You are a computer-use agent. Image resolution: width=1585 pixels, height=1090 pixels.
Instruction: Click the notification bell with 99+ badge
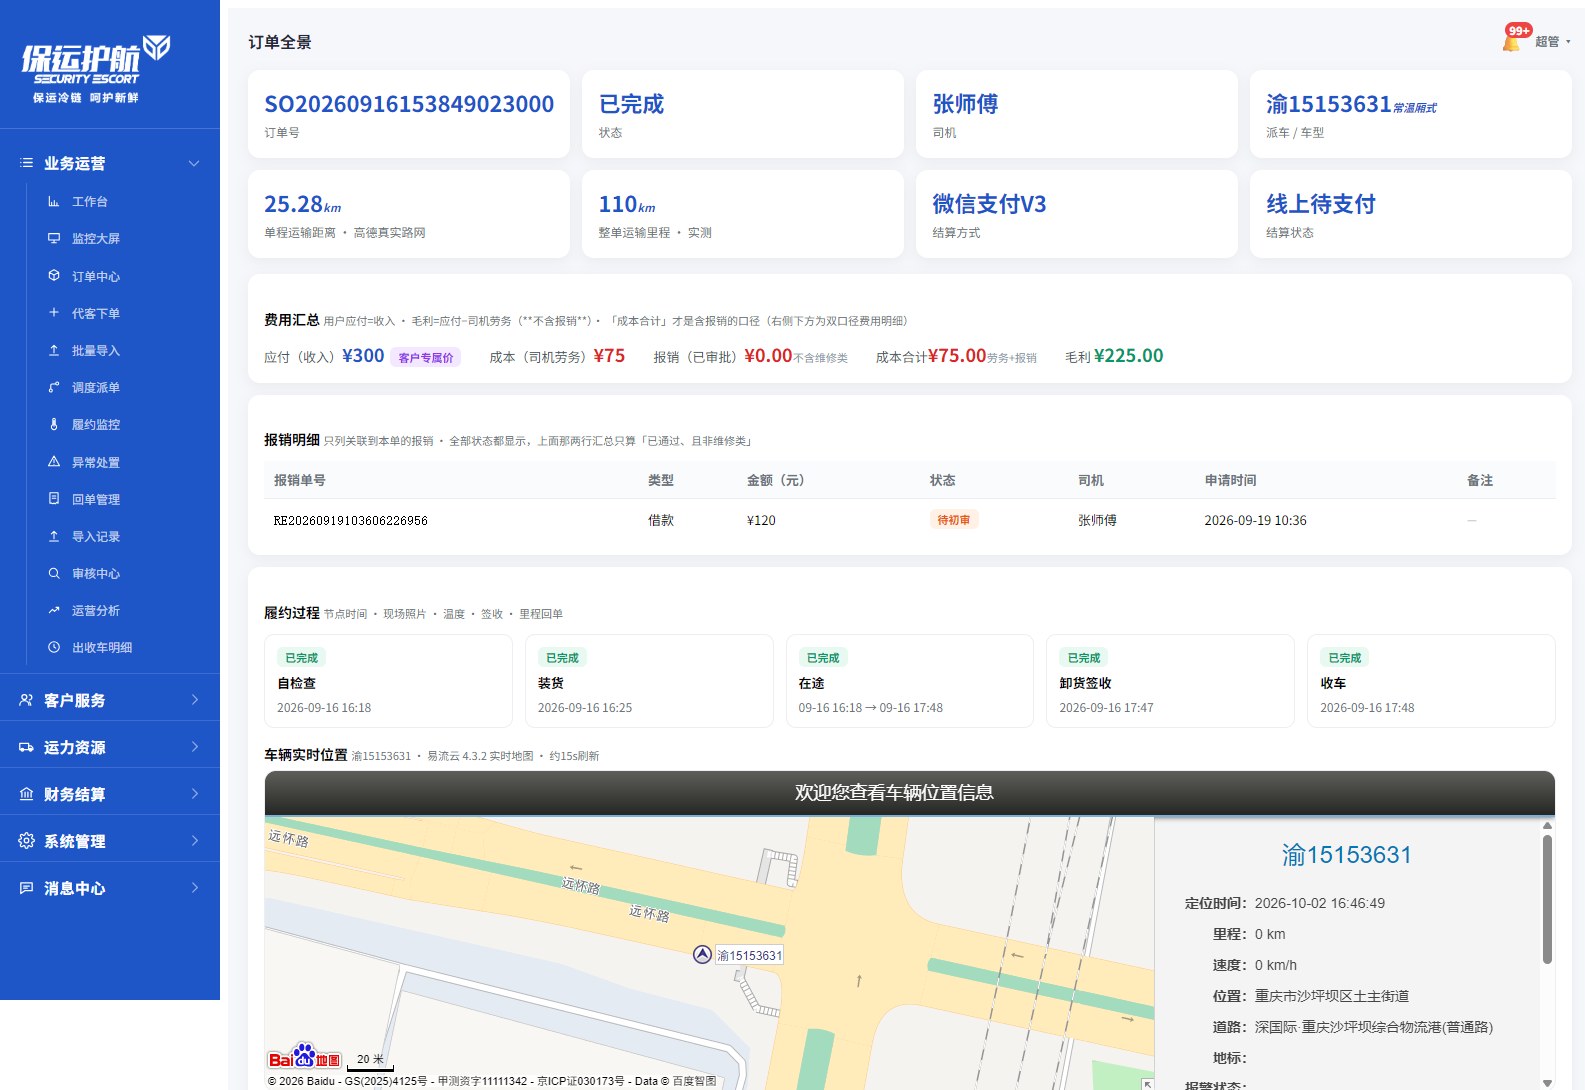1513,39
